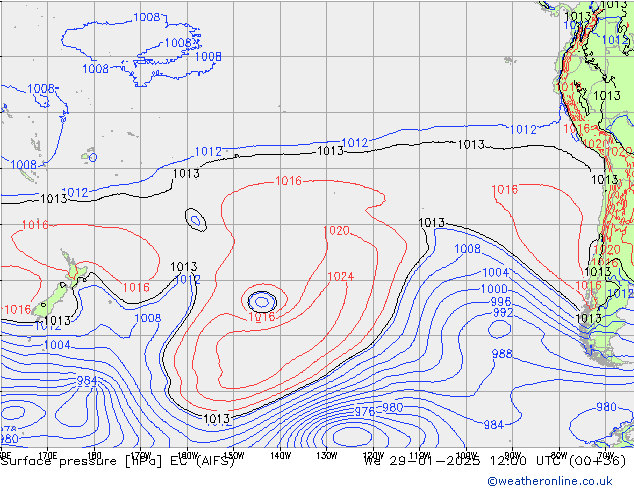Viewport: 634px width, 490px height.
Task: Click the red 1024 isobar label
Action: (340, 277)
